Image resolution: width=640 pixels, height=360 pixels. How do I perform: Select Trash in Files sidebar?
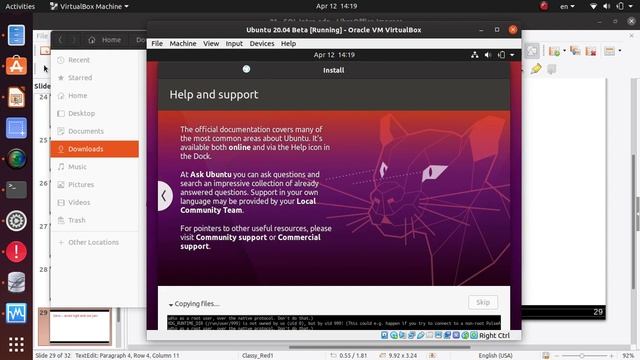pyautogui.click(x=95, y=220)
